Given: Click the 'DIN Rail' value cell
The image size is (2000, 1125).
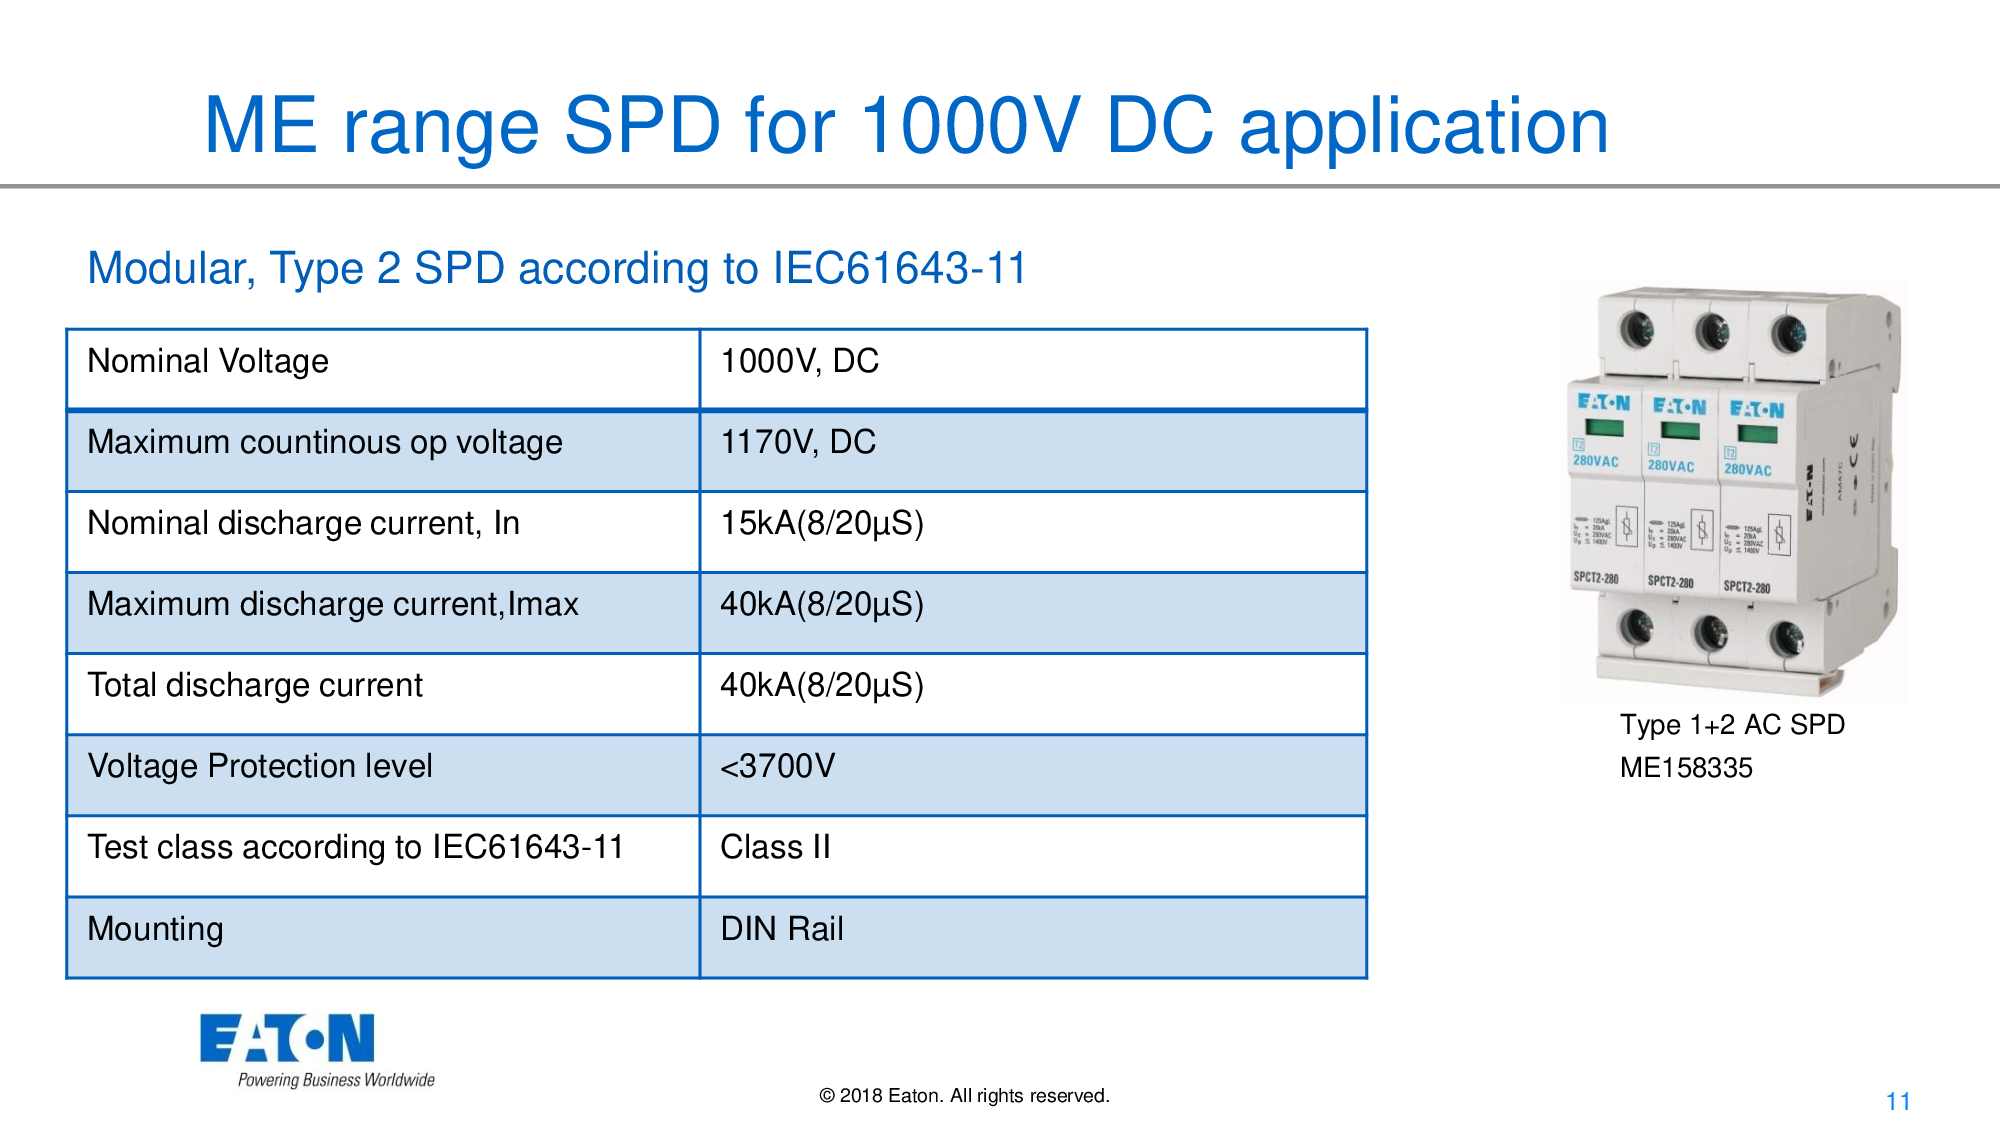Looking at the screenshot, I should [1033, 937].
